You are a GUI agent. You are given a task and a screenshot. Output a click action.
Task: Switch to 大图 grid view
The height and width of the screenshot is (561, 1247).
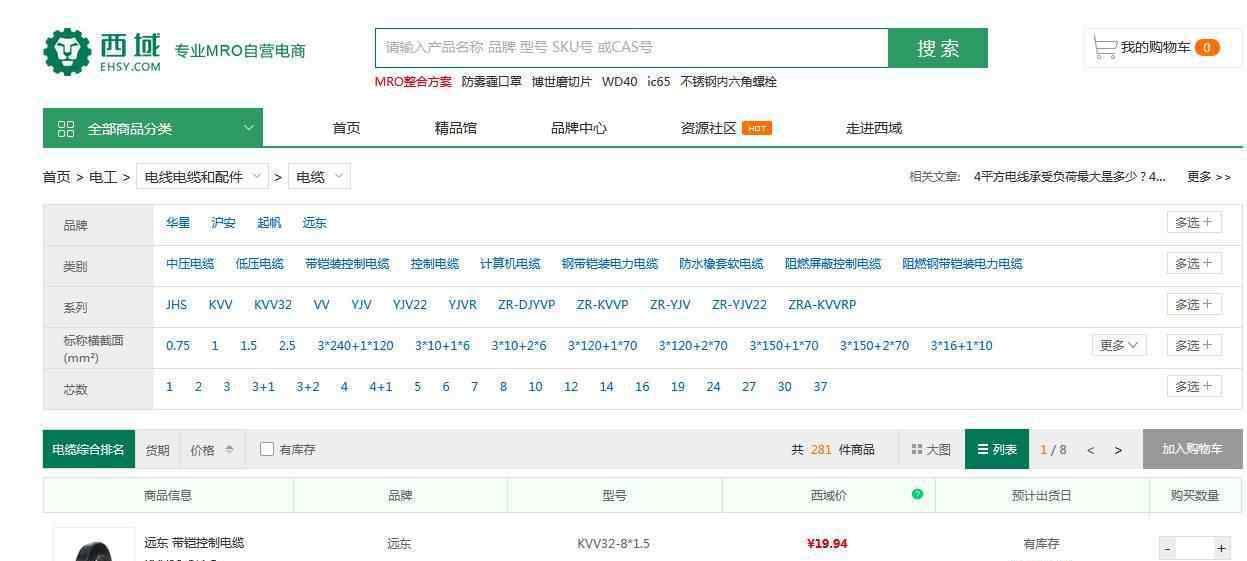(x=931, y=450)
